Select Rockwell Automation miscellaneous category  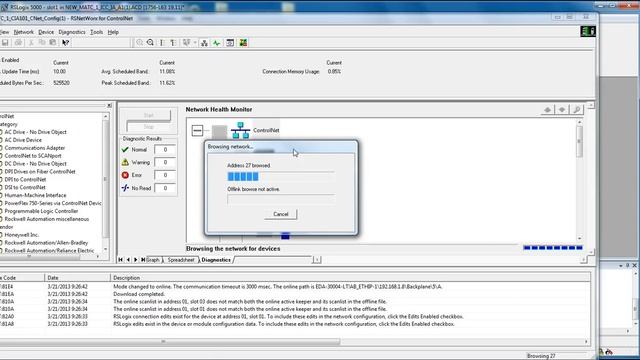pos(47,219)
